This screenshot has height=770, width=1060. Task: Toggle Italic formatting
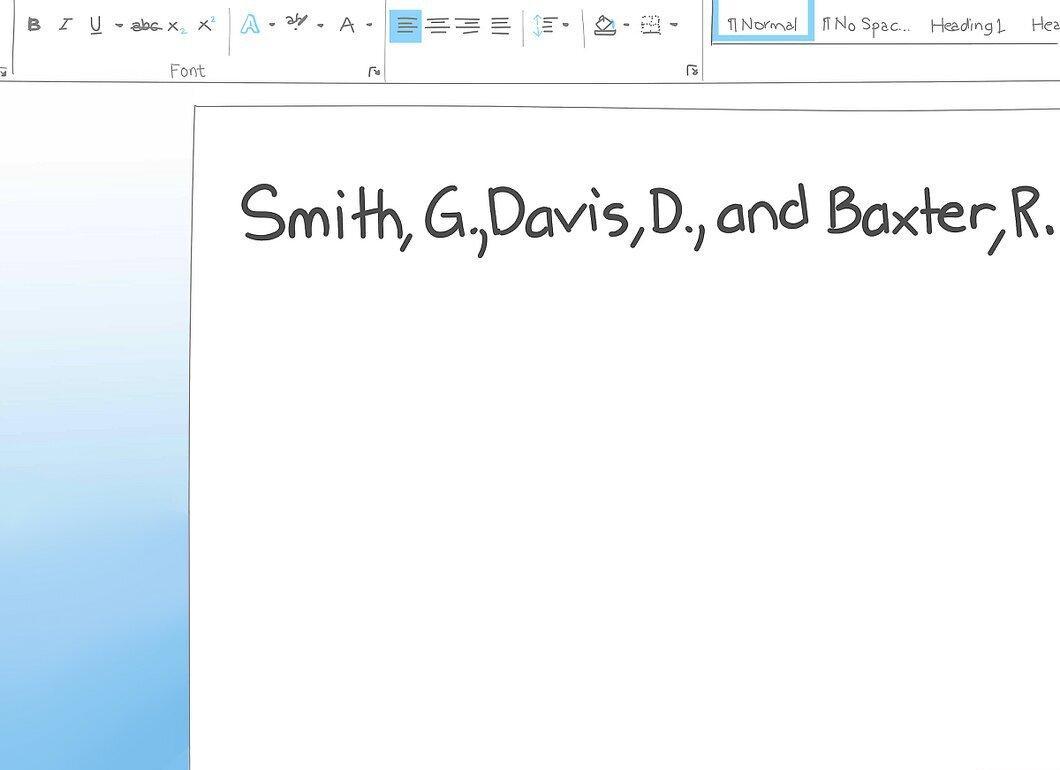[65, 25]
